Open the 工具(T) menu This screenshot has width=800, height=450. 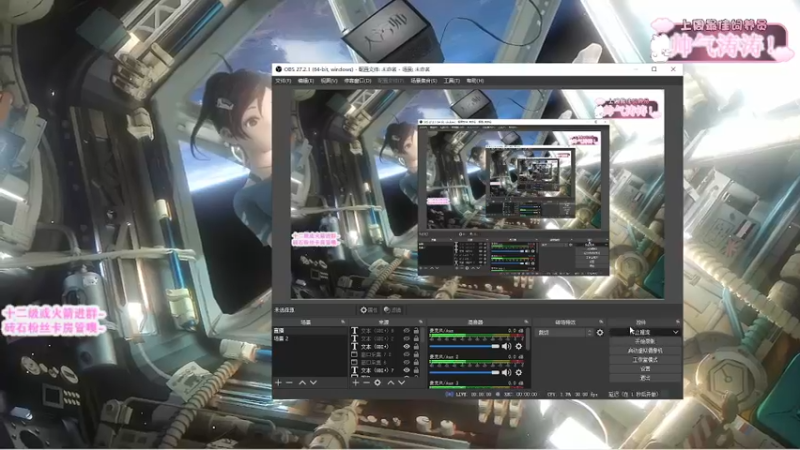tap(452, 81)
